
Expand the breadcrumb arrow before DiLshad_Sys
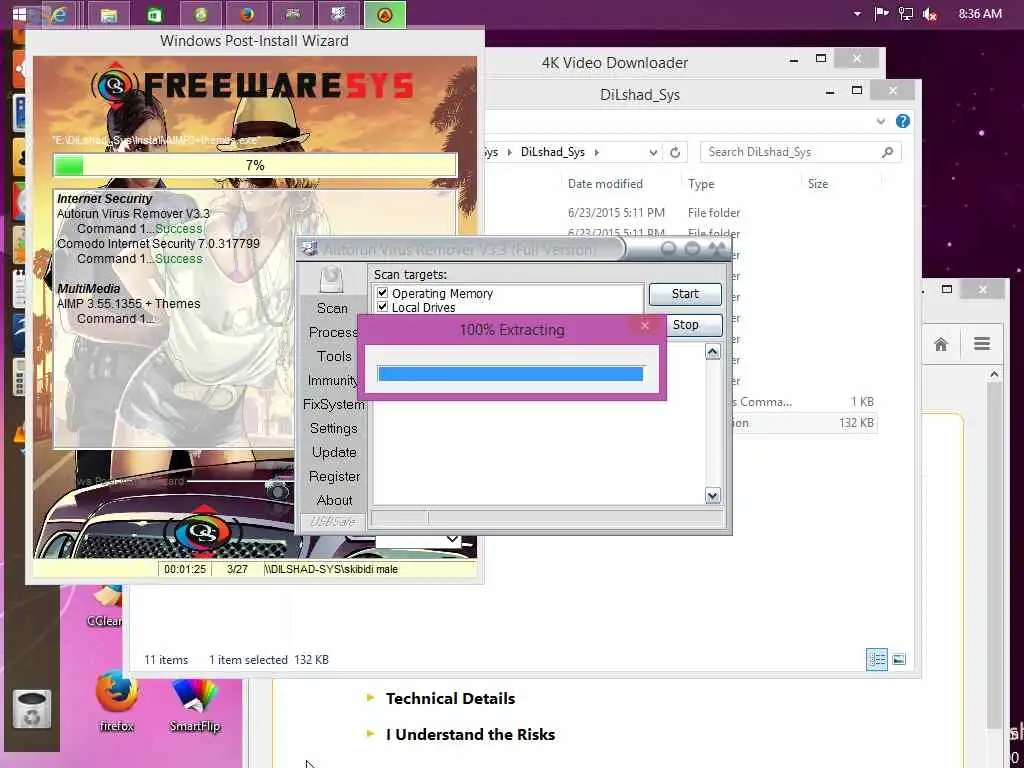point(509,152)
